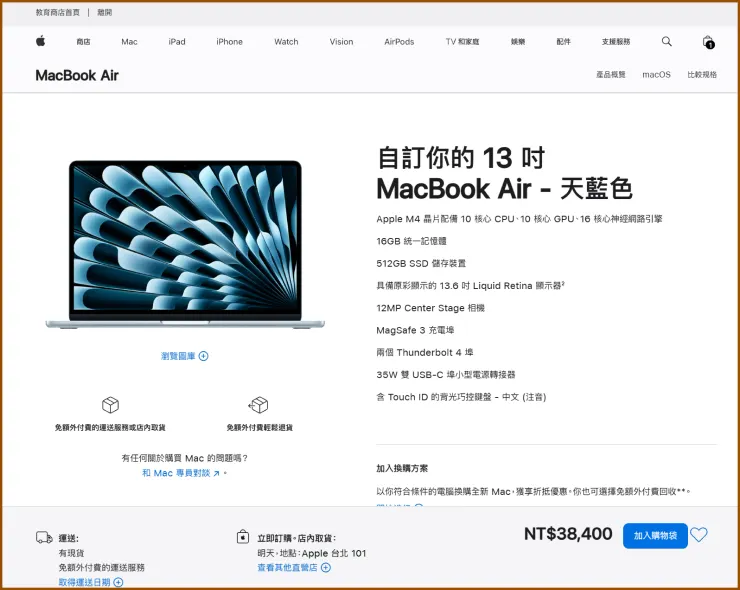Click 兩個 Thunderbolt 4 埠 text
740x590 pixels.
pyautogui.click(x=425, y=352)
